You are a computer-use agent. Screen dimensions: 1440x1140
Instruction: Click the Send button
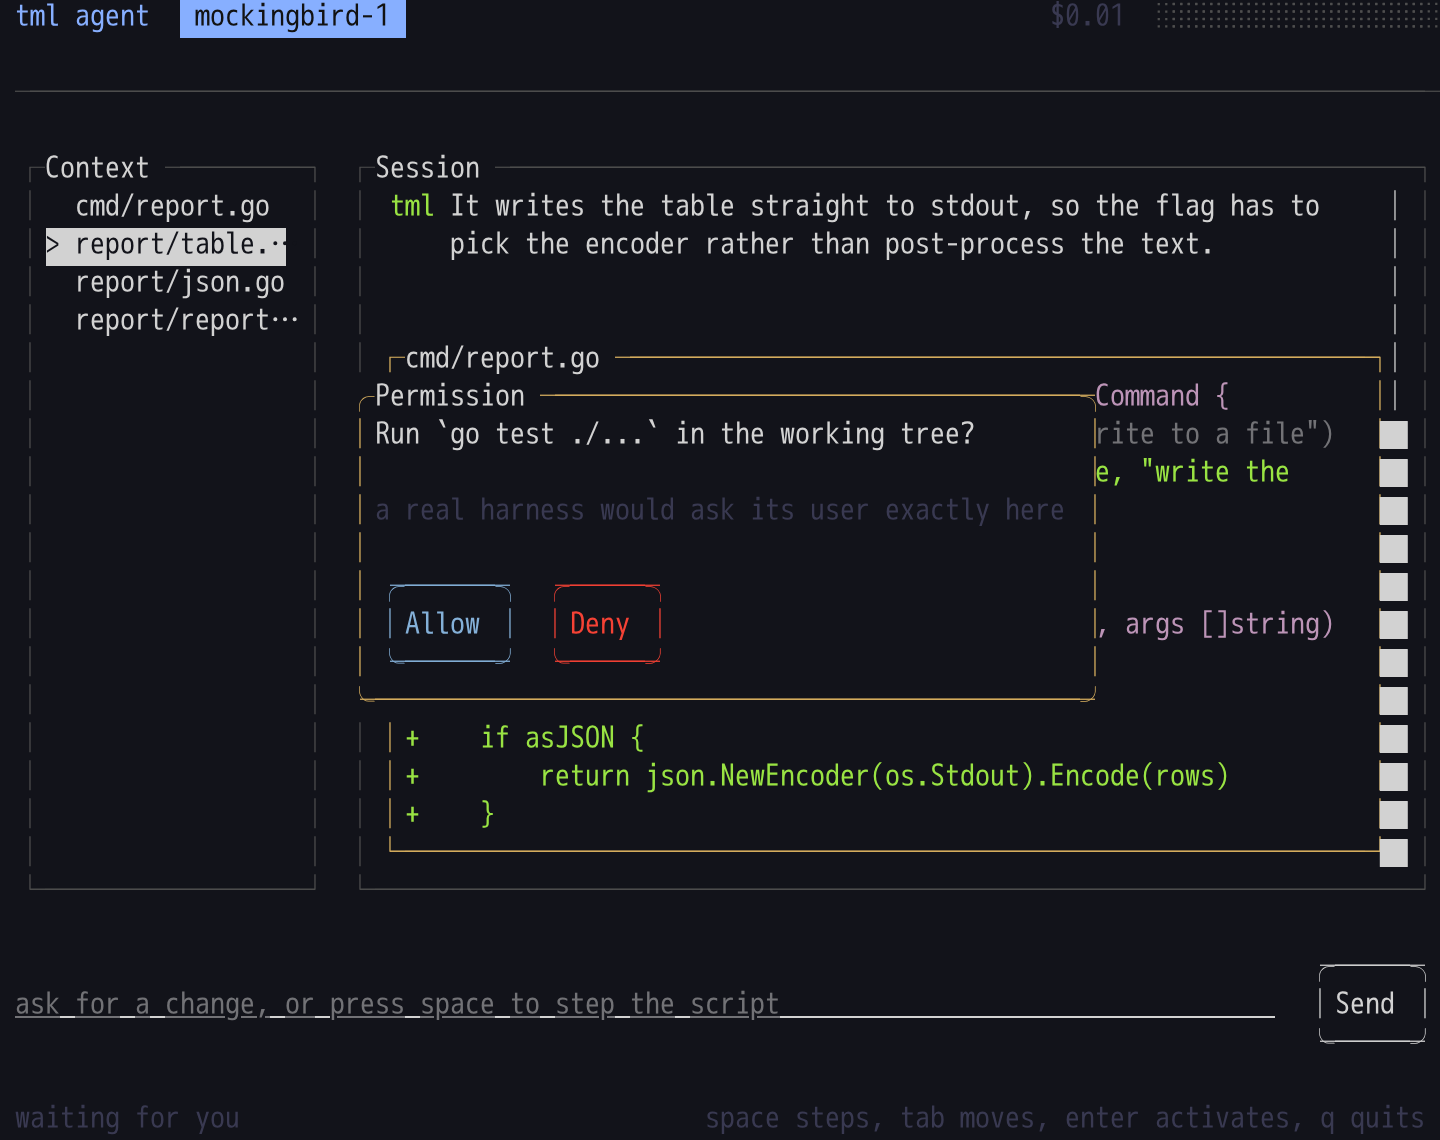click(x=1372, y=1004)
